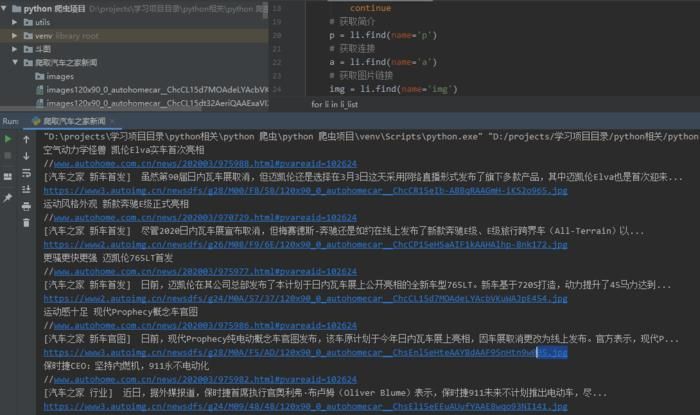This screenshot has height=415, width=700.
Task: Open the autohome news link 970729.html
Action: 205,217
